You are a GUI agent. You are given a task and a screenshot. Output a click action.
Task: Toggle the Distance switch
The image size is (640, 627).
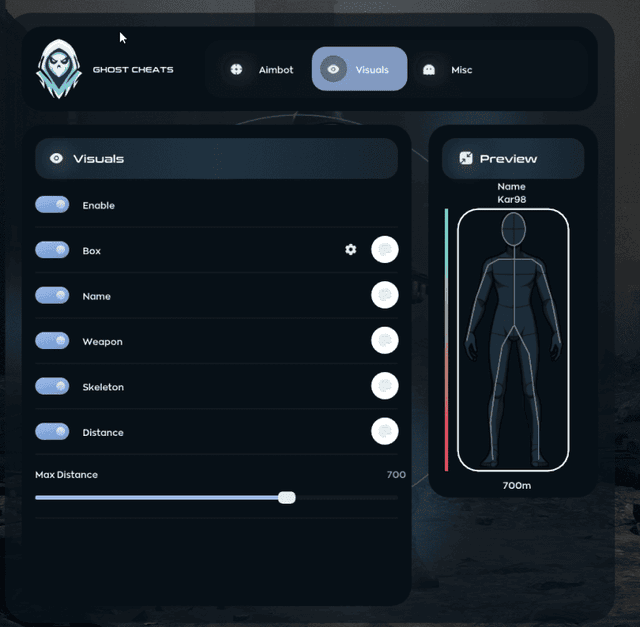pyautogui.click(x=52, y=432)
